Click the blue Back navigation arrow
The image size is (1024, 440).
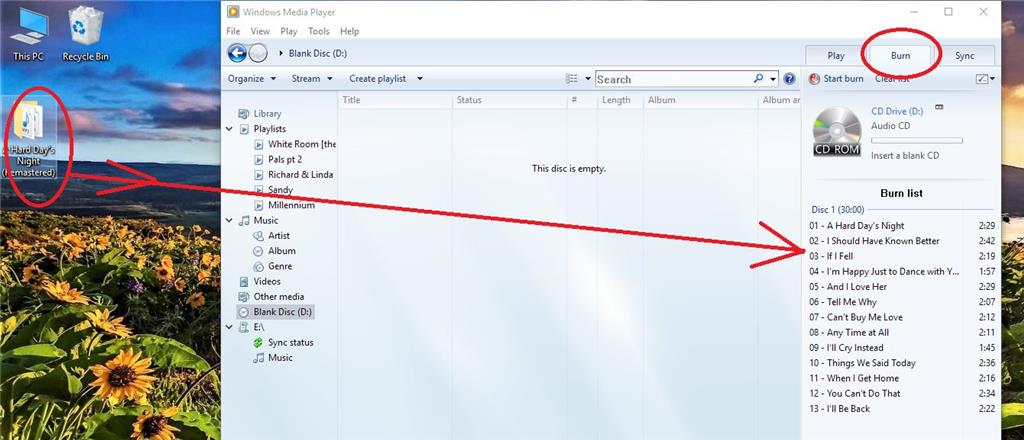coord(236,53)
